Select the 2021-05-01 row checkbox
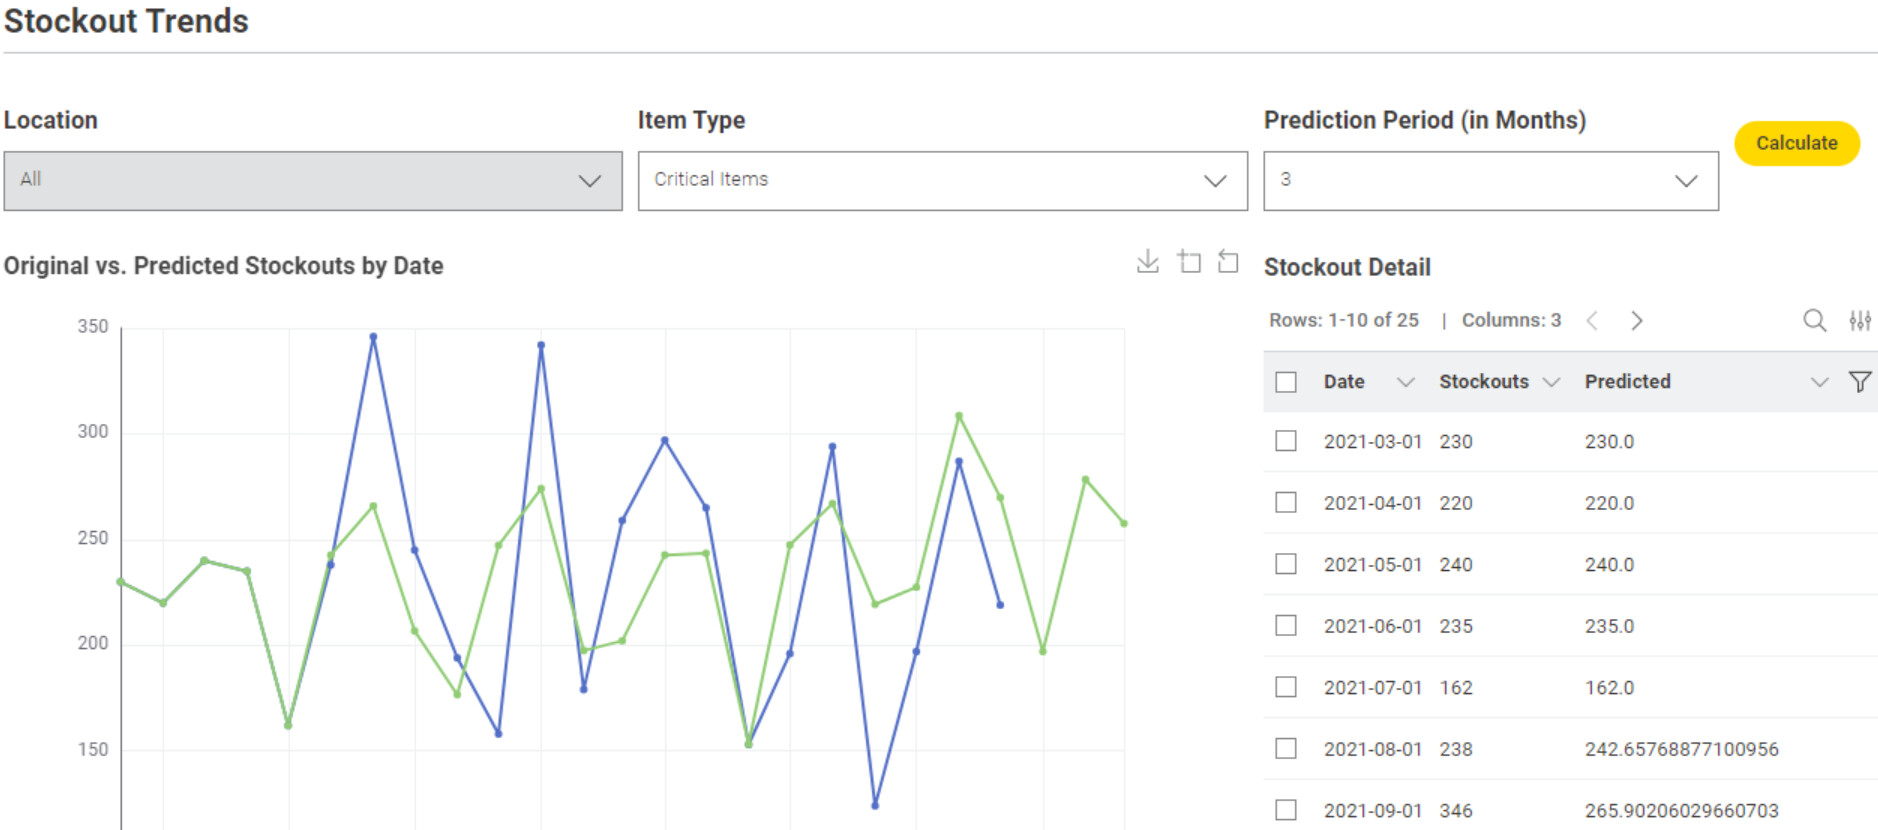 click(x=1286, y=564)
